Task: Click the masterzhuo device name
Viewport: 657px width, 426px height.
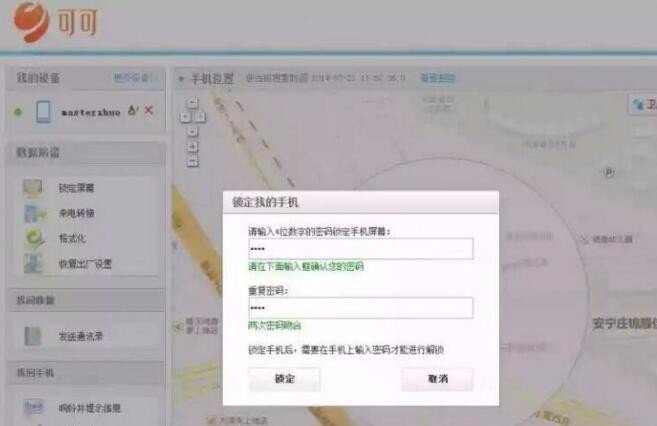Action: 91,112
